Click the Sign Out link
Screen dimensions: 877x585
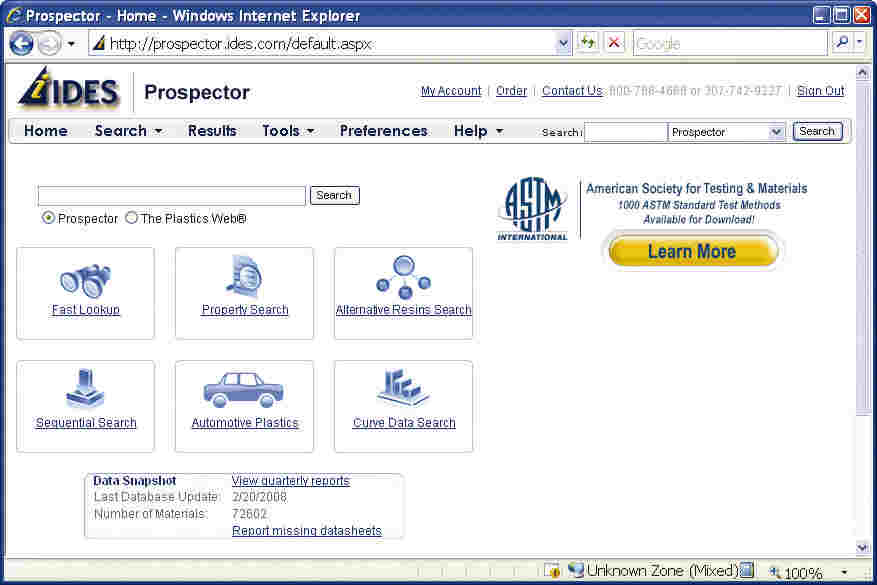click(x=821, y=91)
